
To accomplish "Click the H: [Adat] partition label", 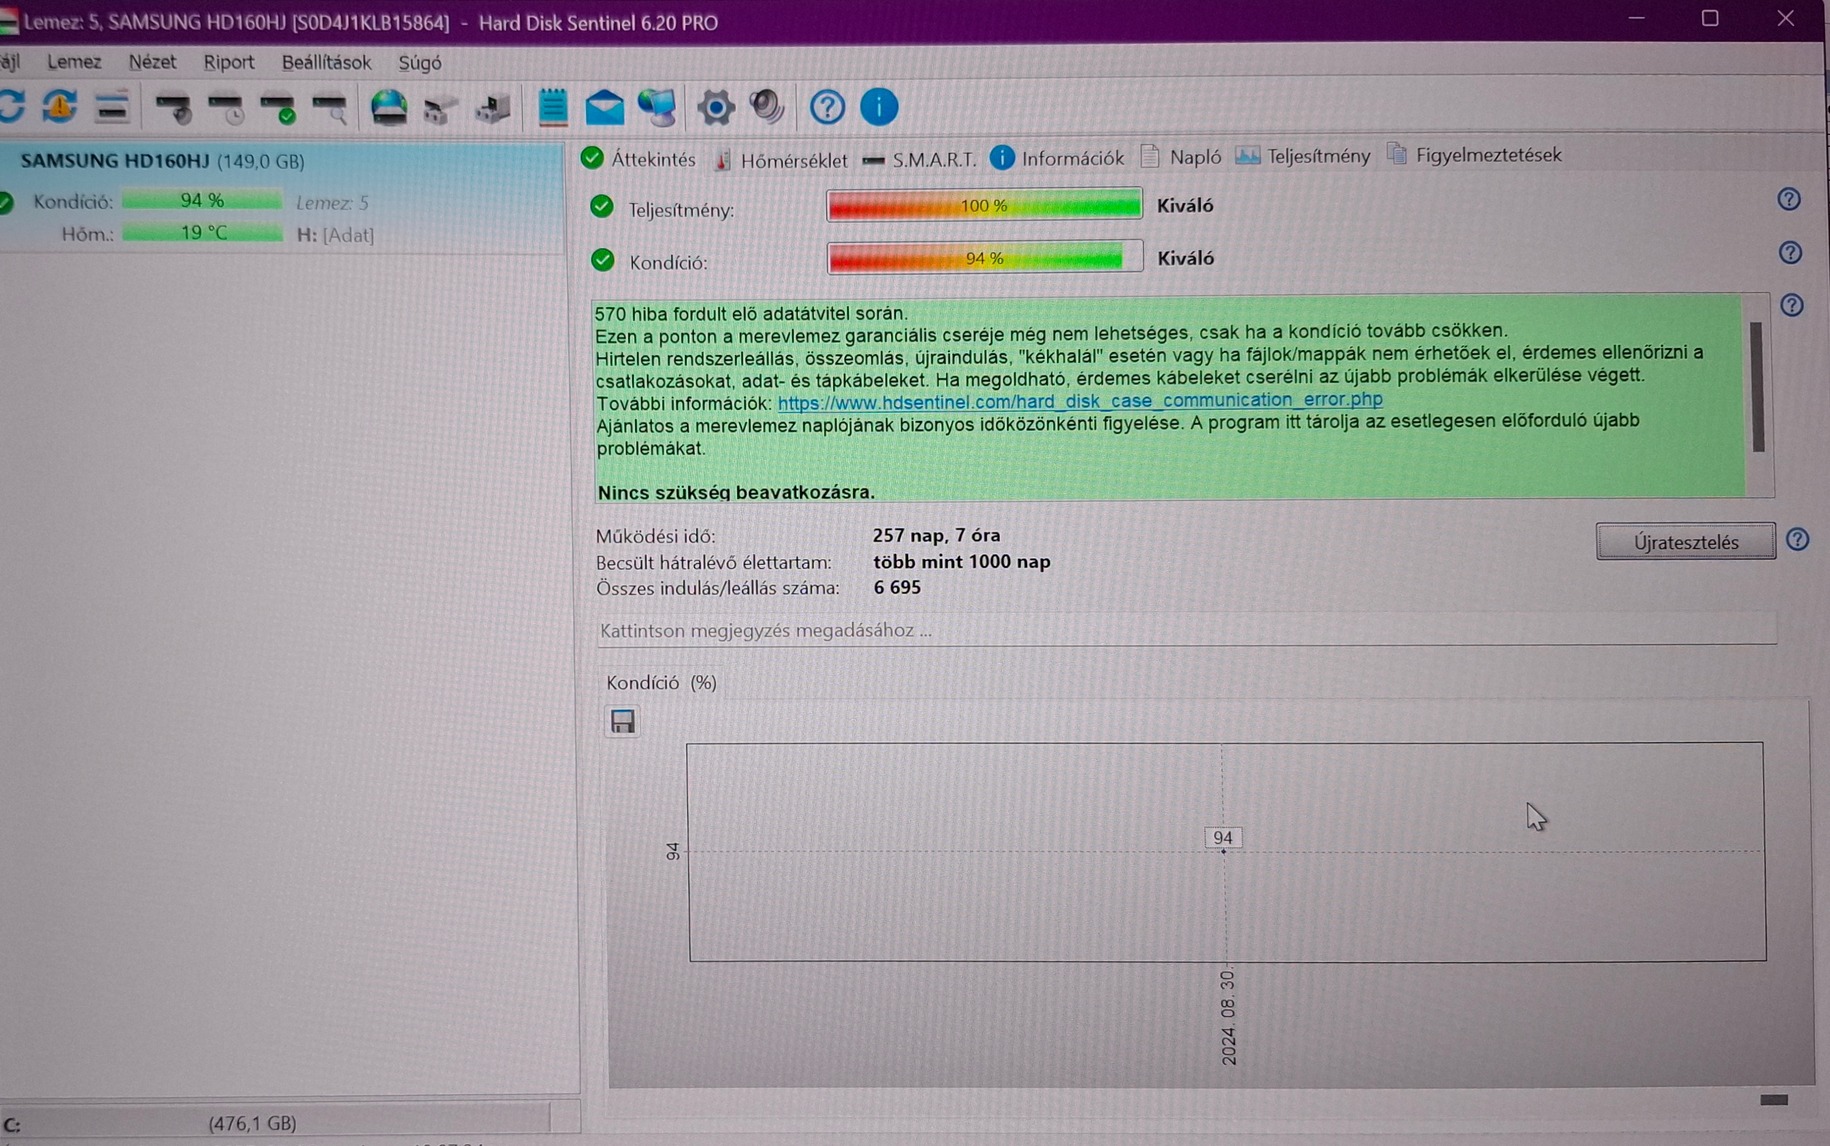I will (336, 235).
